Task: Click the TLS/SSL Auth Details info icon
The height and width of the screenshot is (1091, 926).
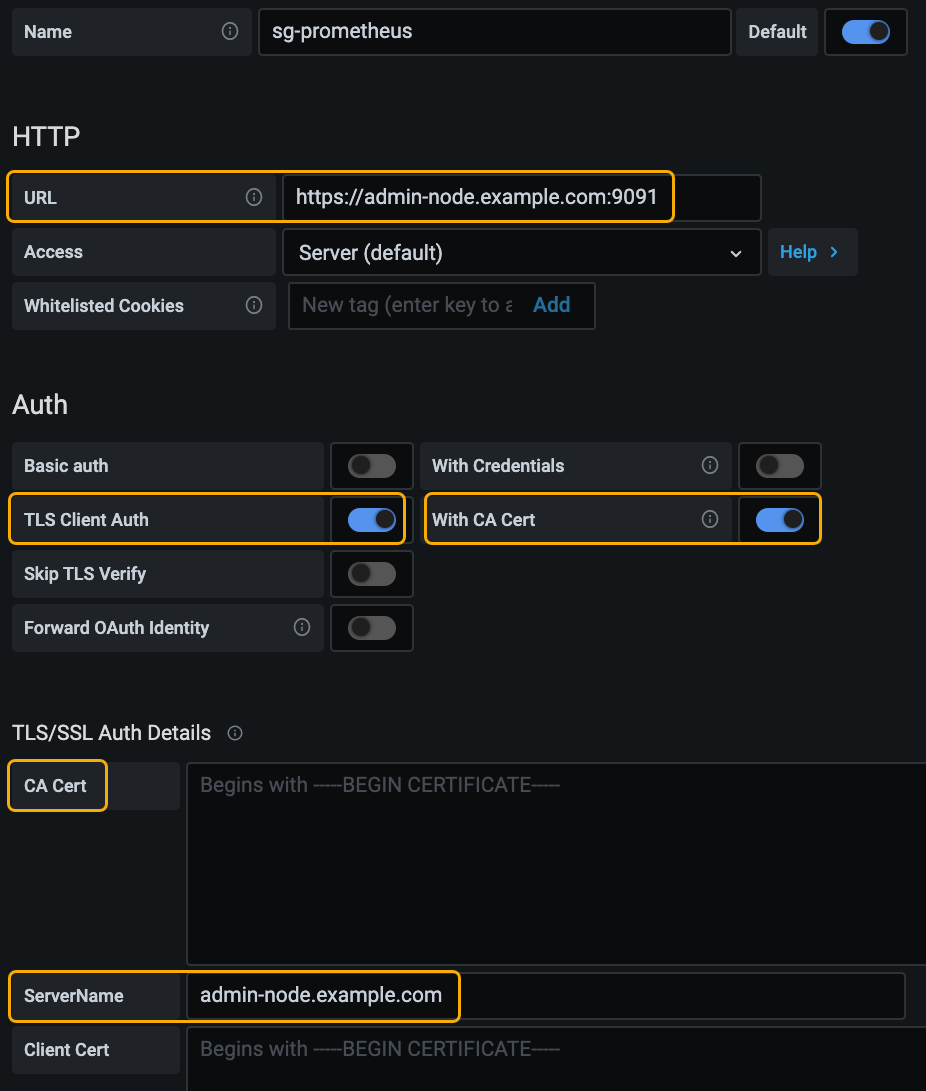Action: coord(235,733)
